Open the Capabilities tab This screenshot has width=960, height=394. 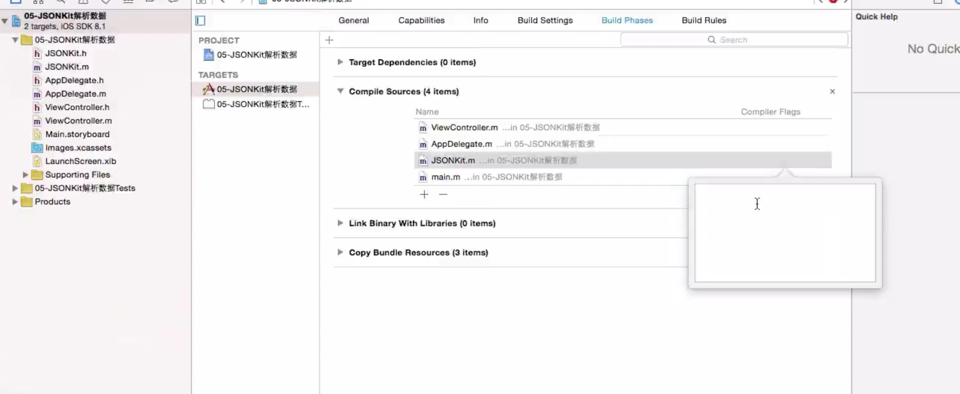421,21
